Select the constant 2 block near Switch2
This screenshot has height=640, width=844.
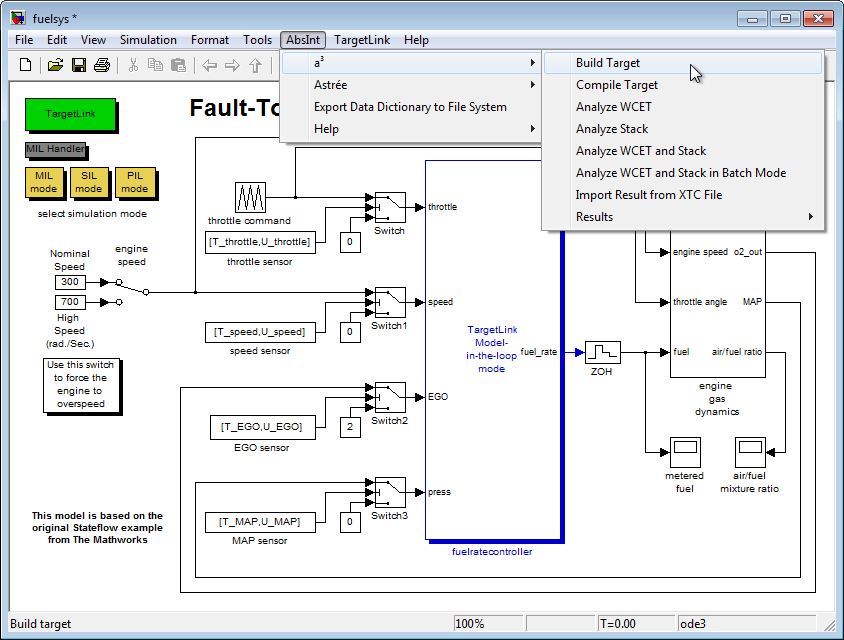pos(350,427)
